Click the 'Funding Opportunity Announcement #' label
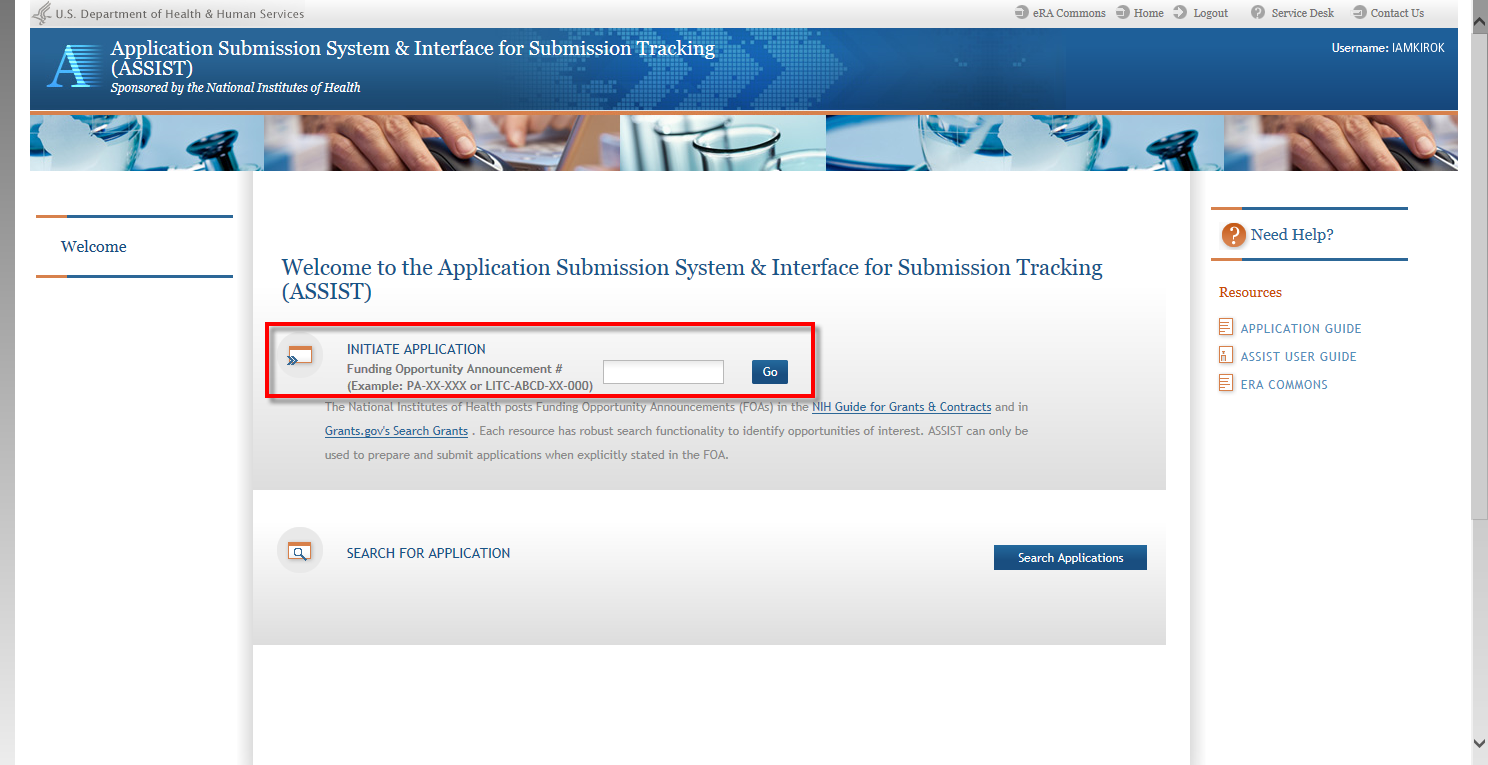The height and width of the screenshot is (765, 1488). coord(454,369)
